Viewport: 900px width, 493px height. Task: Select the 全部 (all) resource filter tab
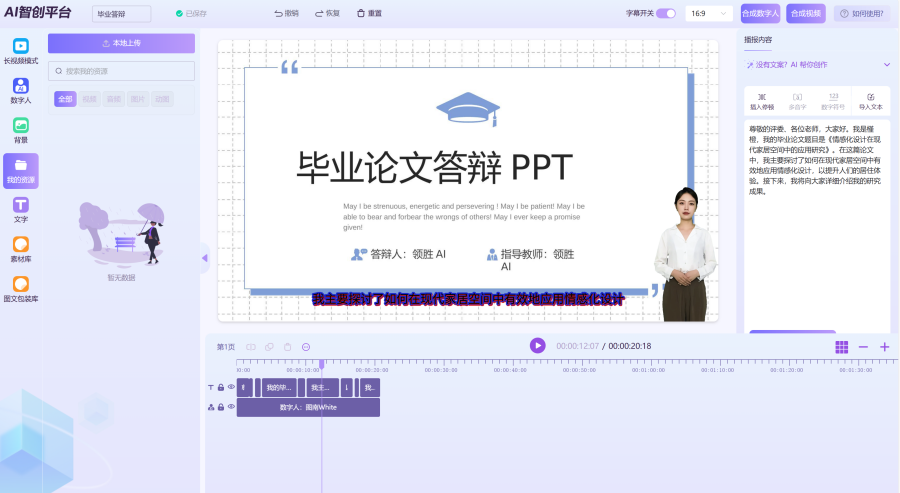click(65, 99)
